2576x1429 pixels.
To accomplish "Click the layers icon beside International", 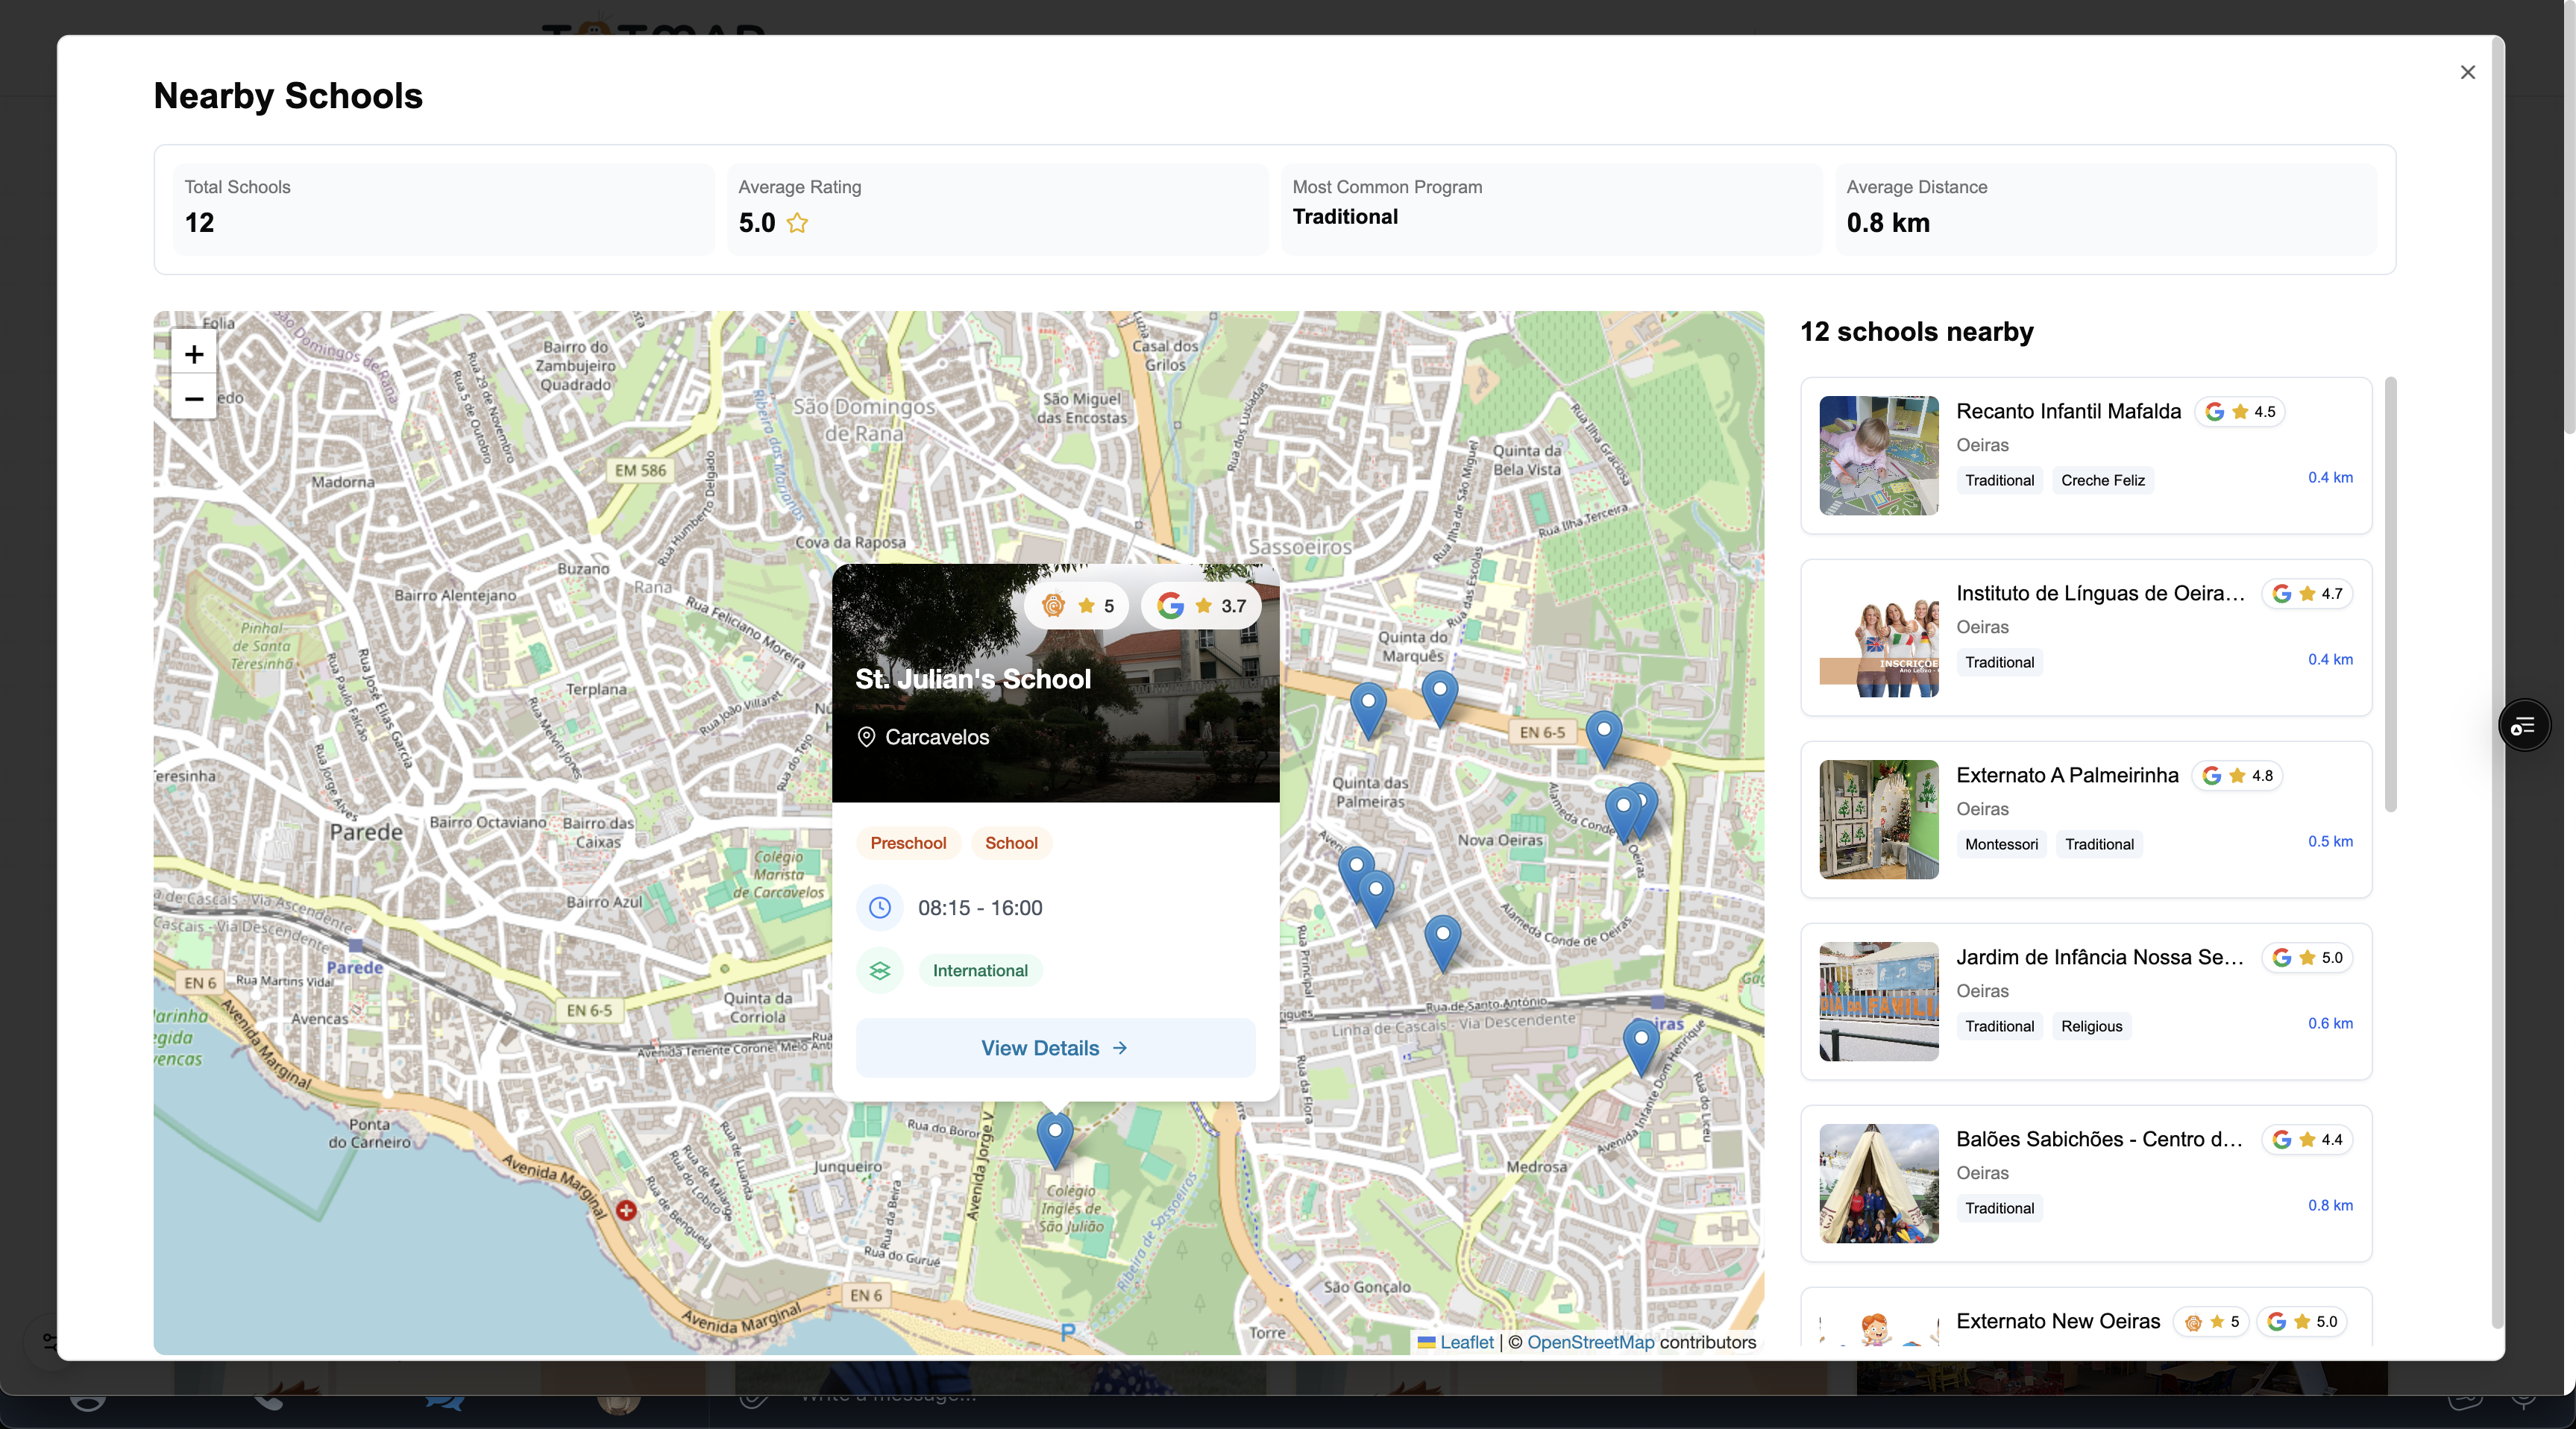I will [x=880, y=970].
